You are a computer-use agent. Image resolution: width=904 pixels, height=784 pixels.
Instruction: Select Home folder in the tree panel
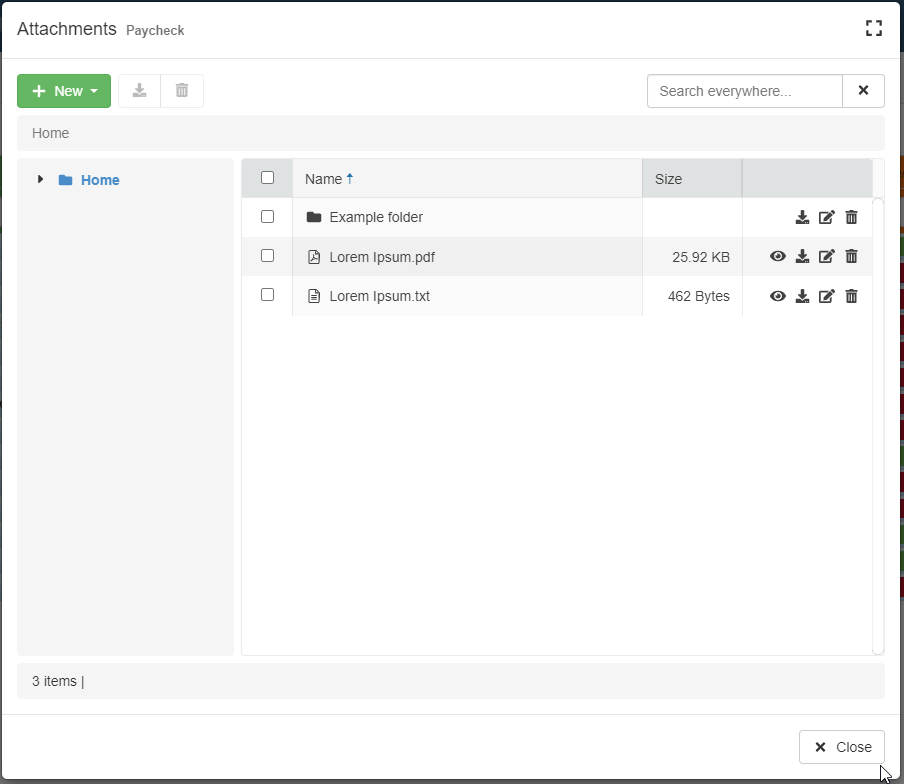[100, 180]
